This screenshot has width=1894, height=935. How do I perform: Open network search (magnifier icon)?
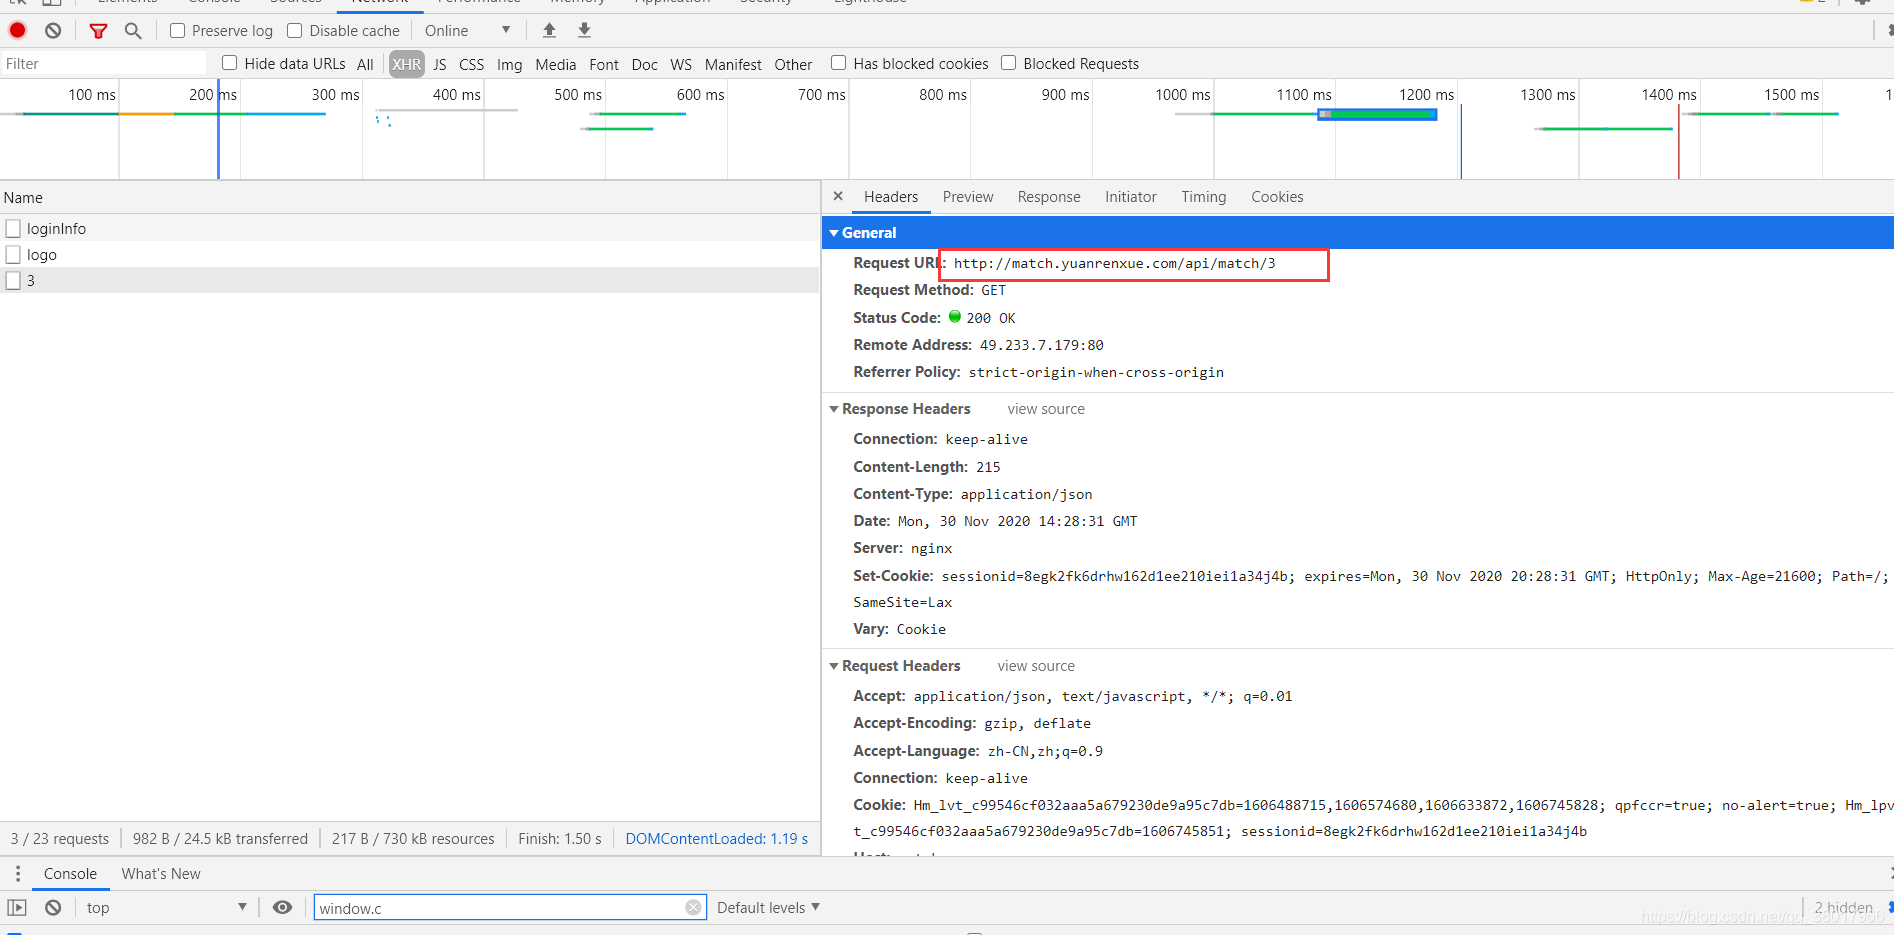click(133, 30)
